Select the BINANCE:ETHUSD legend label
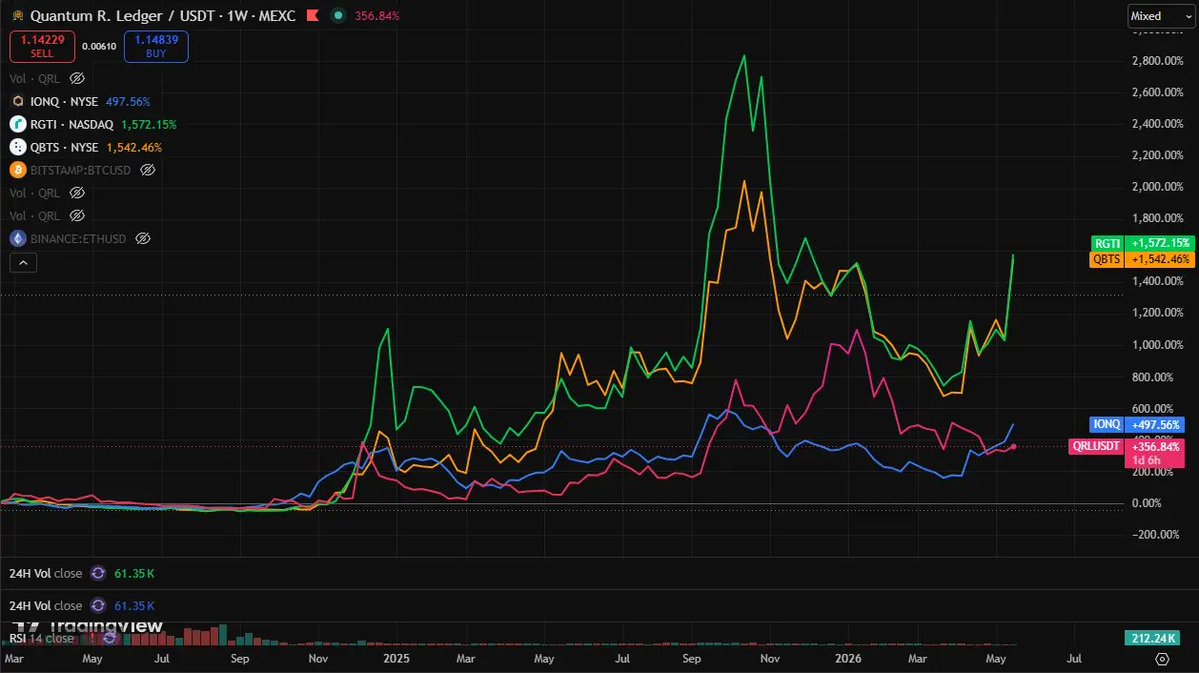Screen dimensions: 1199x673 click(x=78, y=239)
